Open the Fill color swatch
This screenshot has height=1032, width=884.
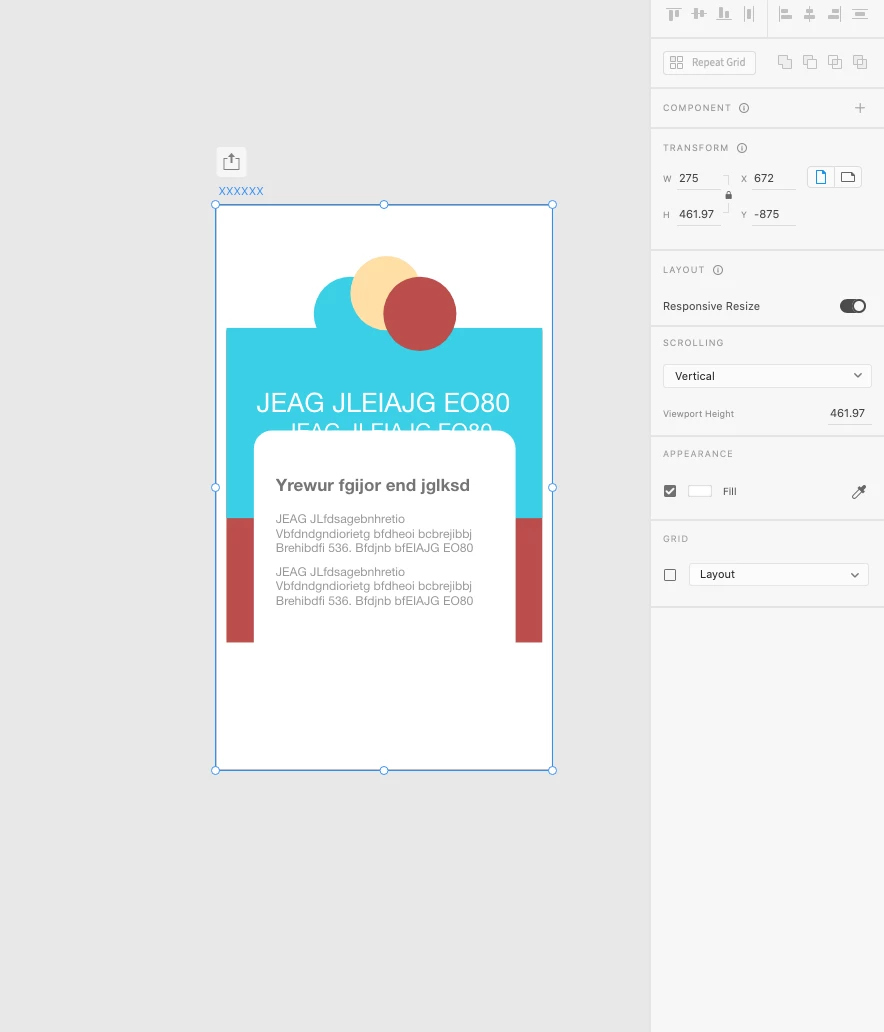pyautogui.click(x=700, y=491)
